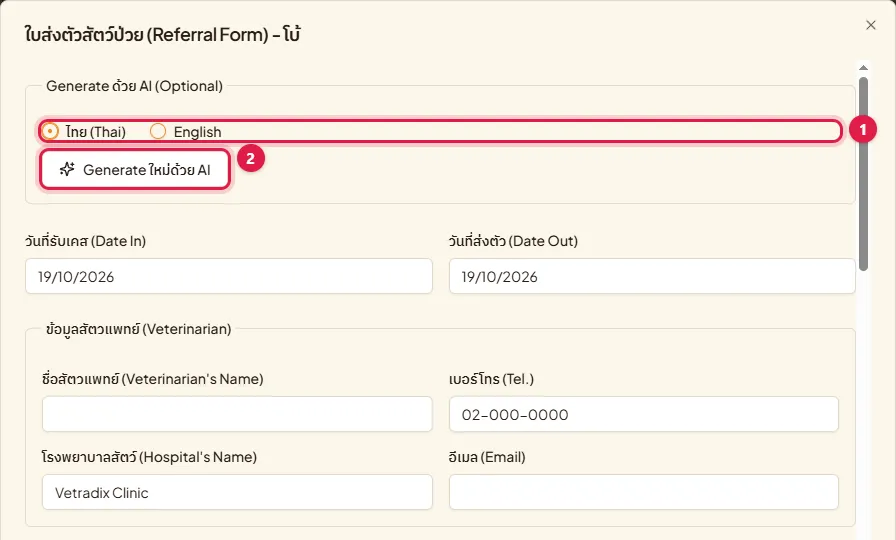The image size is (896, 540).
Task: Click the 'วันที่รับเคส (Date In)' label
Action: point(85,241)
